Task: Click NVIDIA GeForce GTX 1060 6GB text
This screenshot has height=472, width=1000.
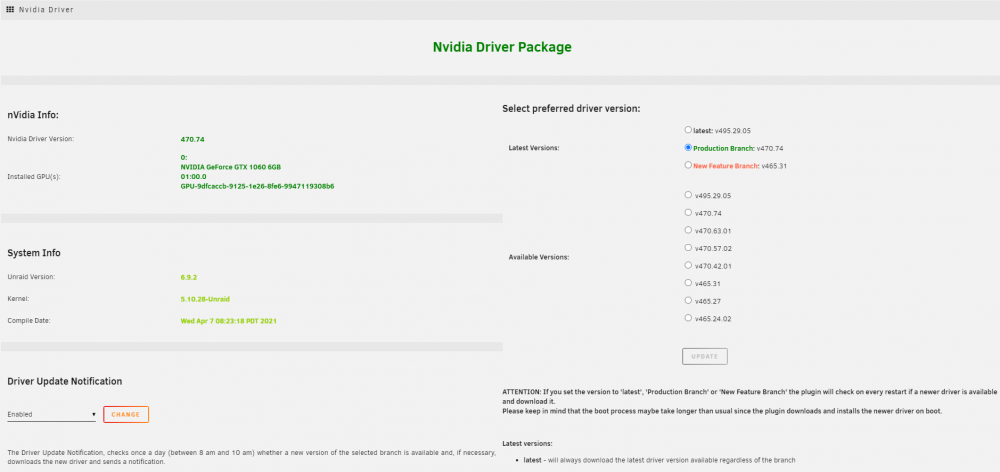Action: [x=231, y=167]
